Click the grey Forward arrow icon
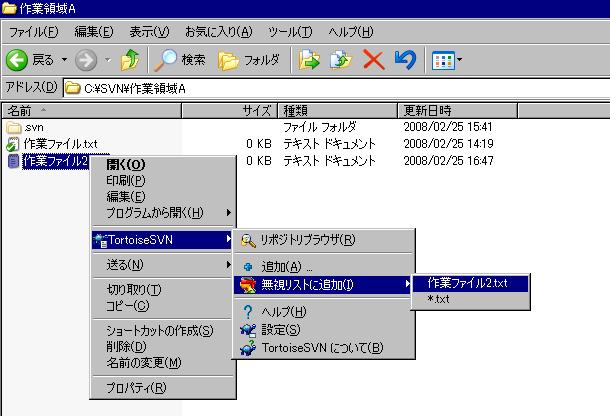Image resolution: width=610 pixels, height=416 pixels. [86, 60]
